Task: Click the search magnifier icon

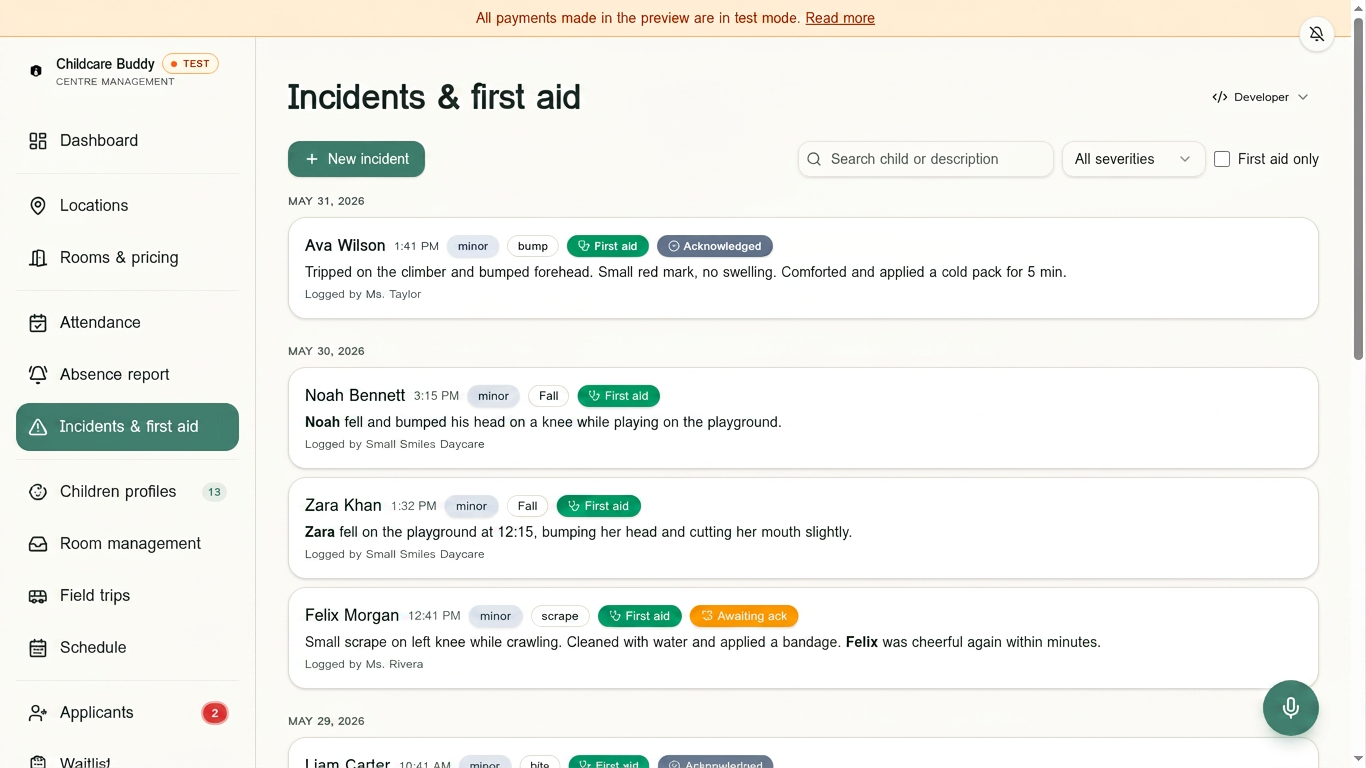Action: coord(814,159)
